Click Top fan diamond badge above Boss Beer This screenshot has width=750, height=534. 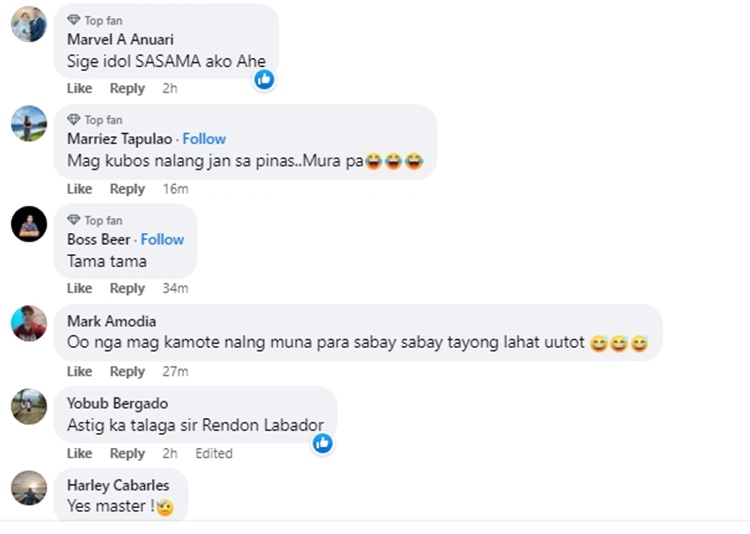[74, 220]
